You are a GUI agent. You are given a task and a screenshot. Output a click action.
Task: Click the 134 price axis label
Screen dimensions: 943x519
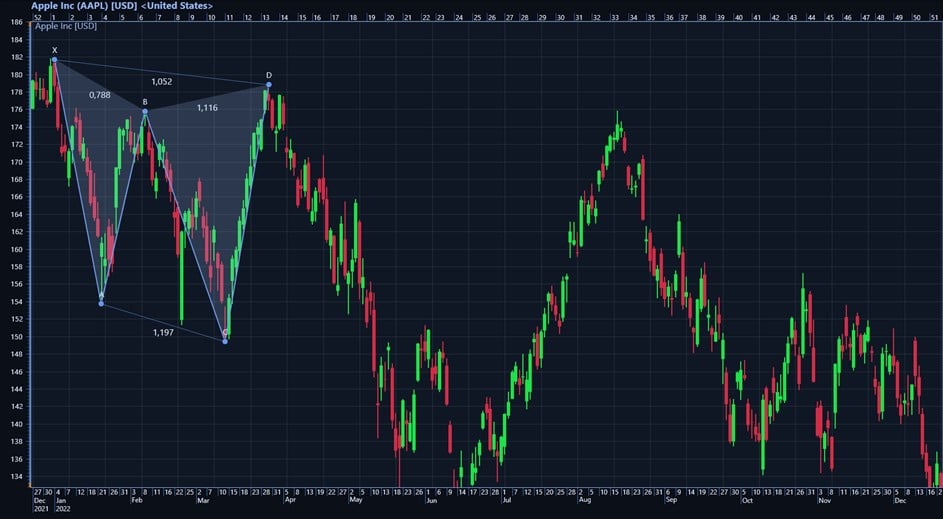[x=15, y=476]
